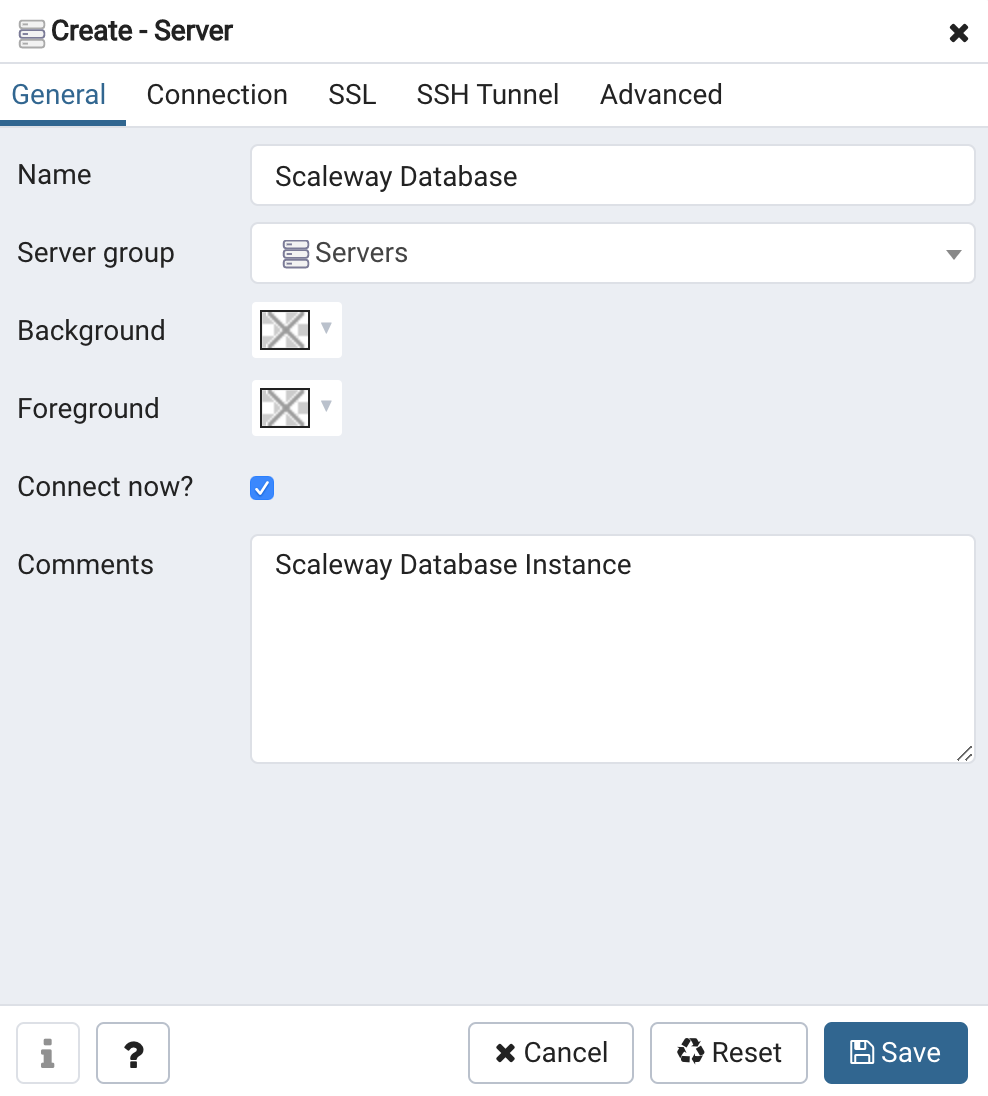Go to the SSH Tunnel tab
988x1096 pixels.
488,95
